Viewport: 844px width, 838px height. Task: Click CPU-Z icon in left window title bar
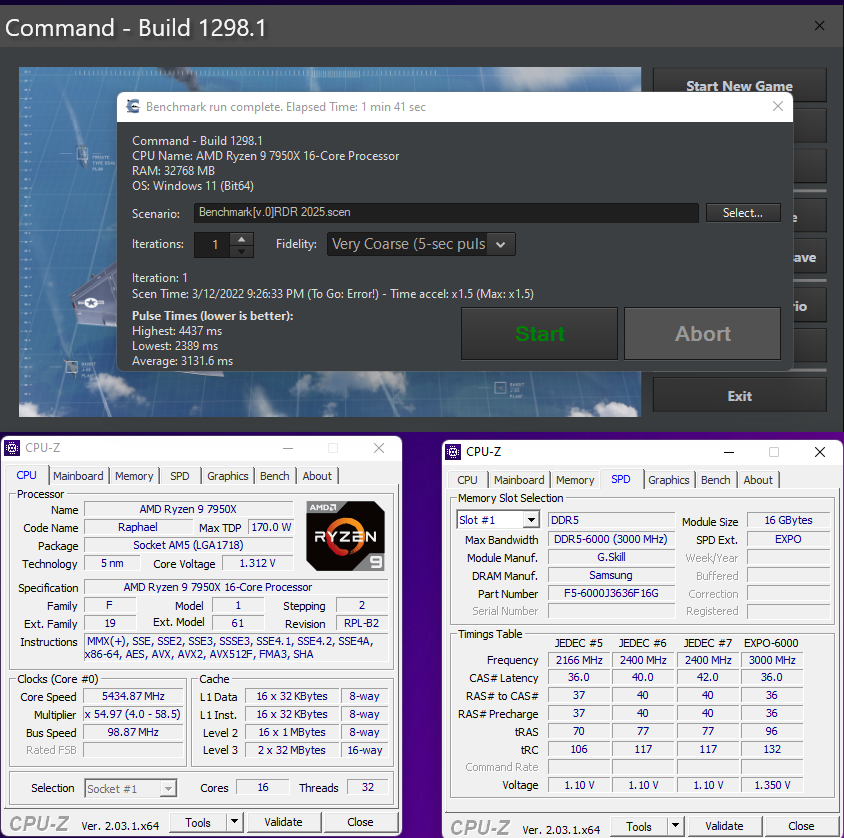pos(12,448)
